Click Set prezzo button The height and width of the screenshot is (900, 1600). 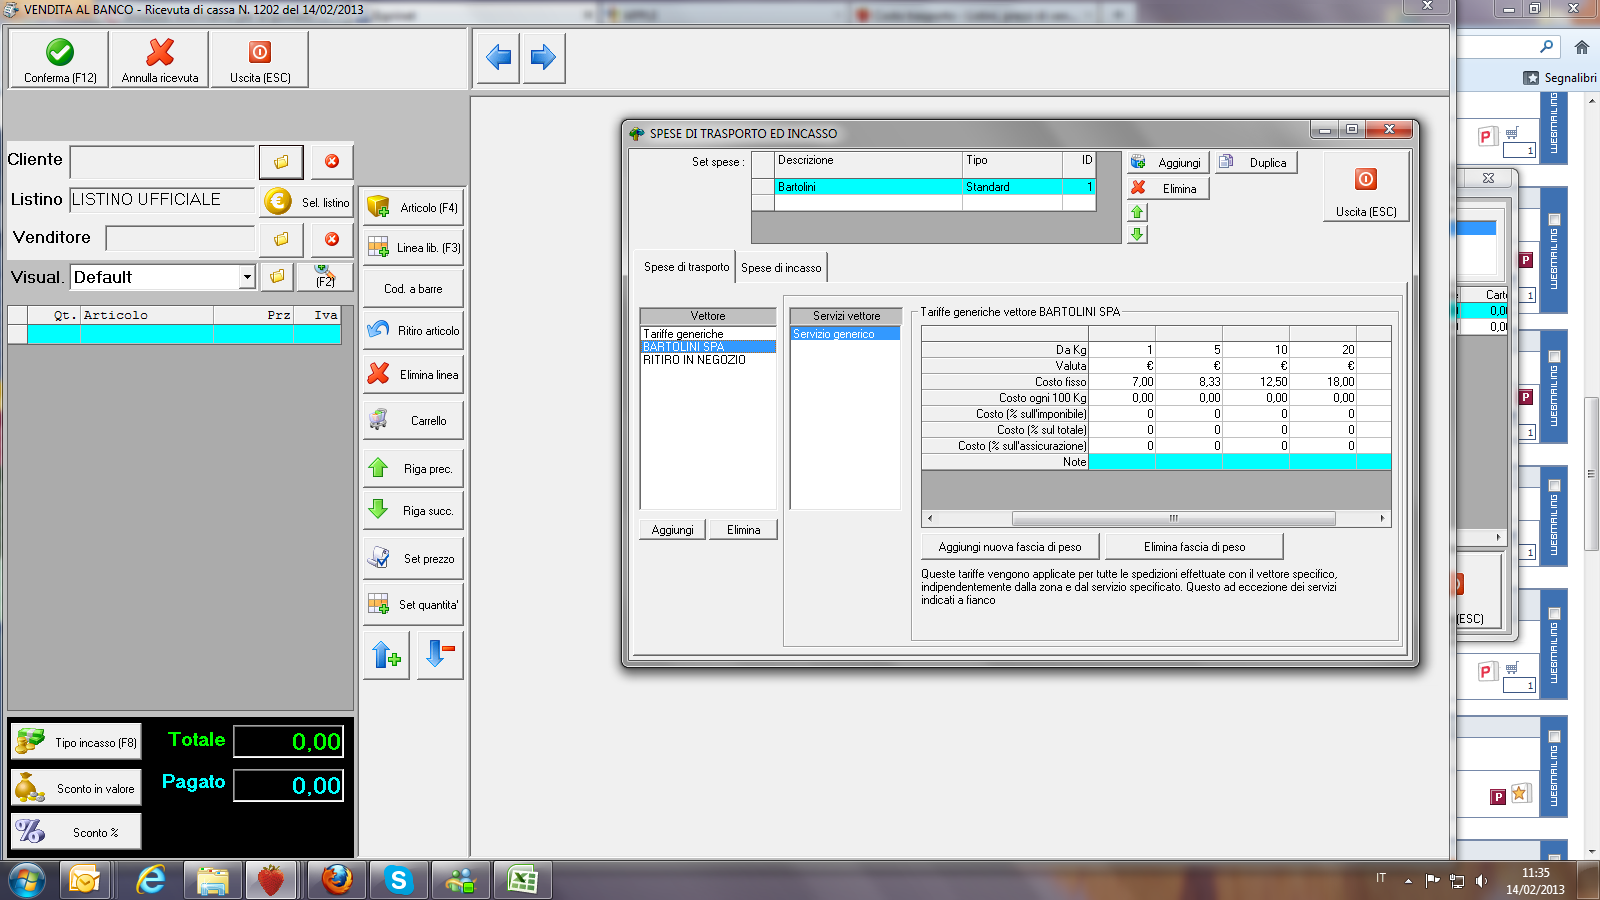coord(413,559)
